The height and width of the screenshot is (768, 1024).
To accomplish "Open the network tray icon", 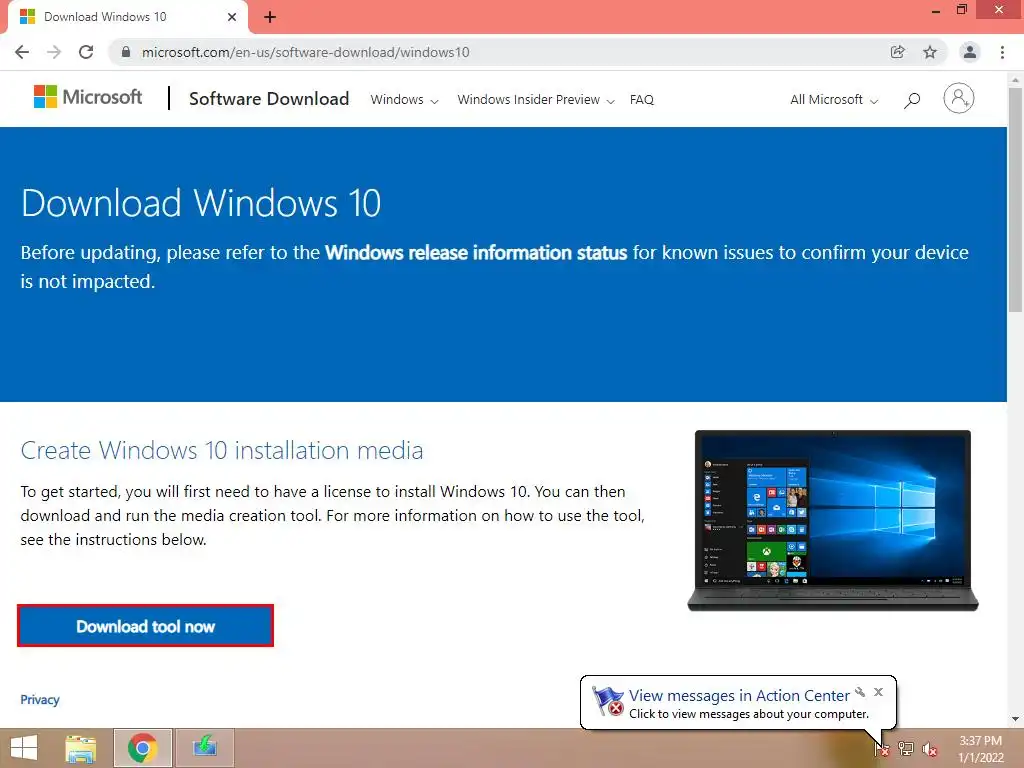I will click(x=906, y=748).
